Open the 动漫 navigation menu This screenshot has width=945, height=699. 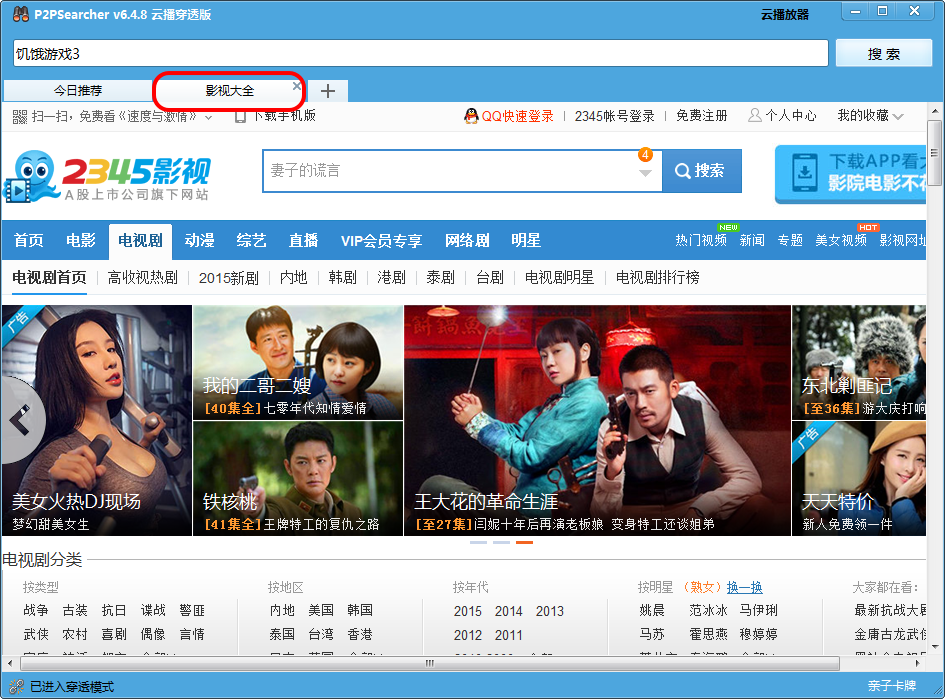click(199, 240)
